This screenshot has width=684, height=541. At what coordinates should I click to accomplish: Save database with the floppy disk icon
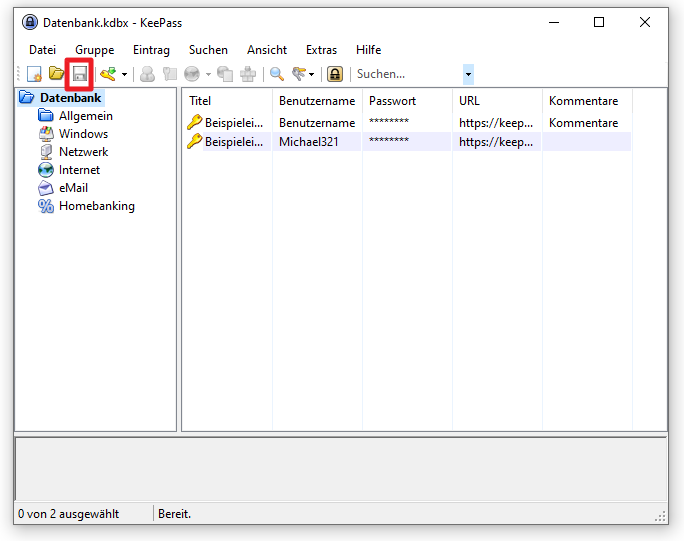(79, 74)
